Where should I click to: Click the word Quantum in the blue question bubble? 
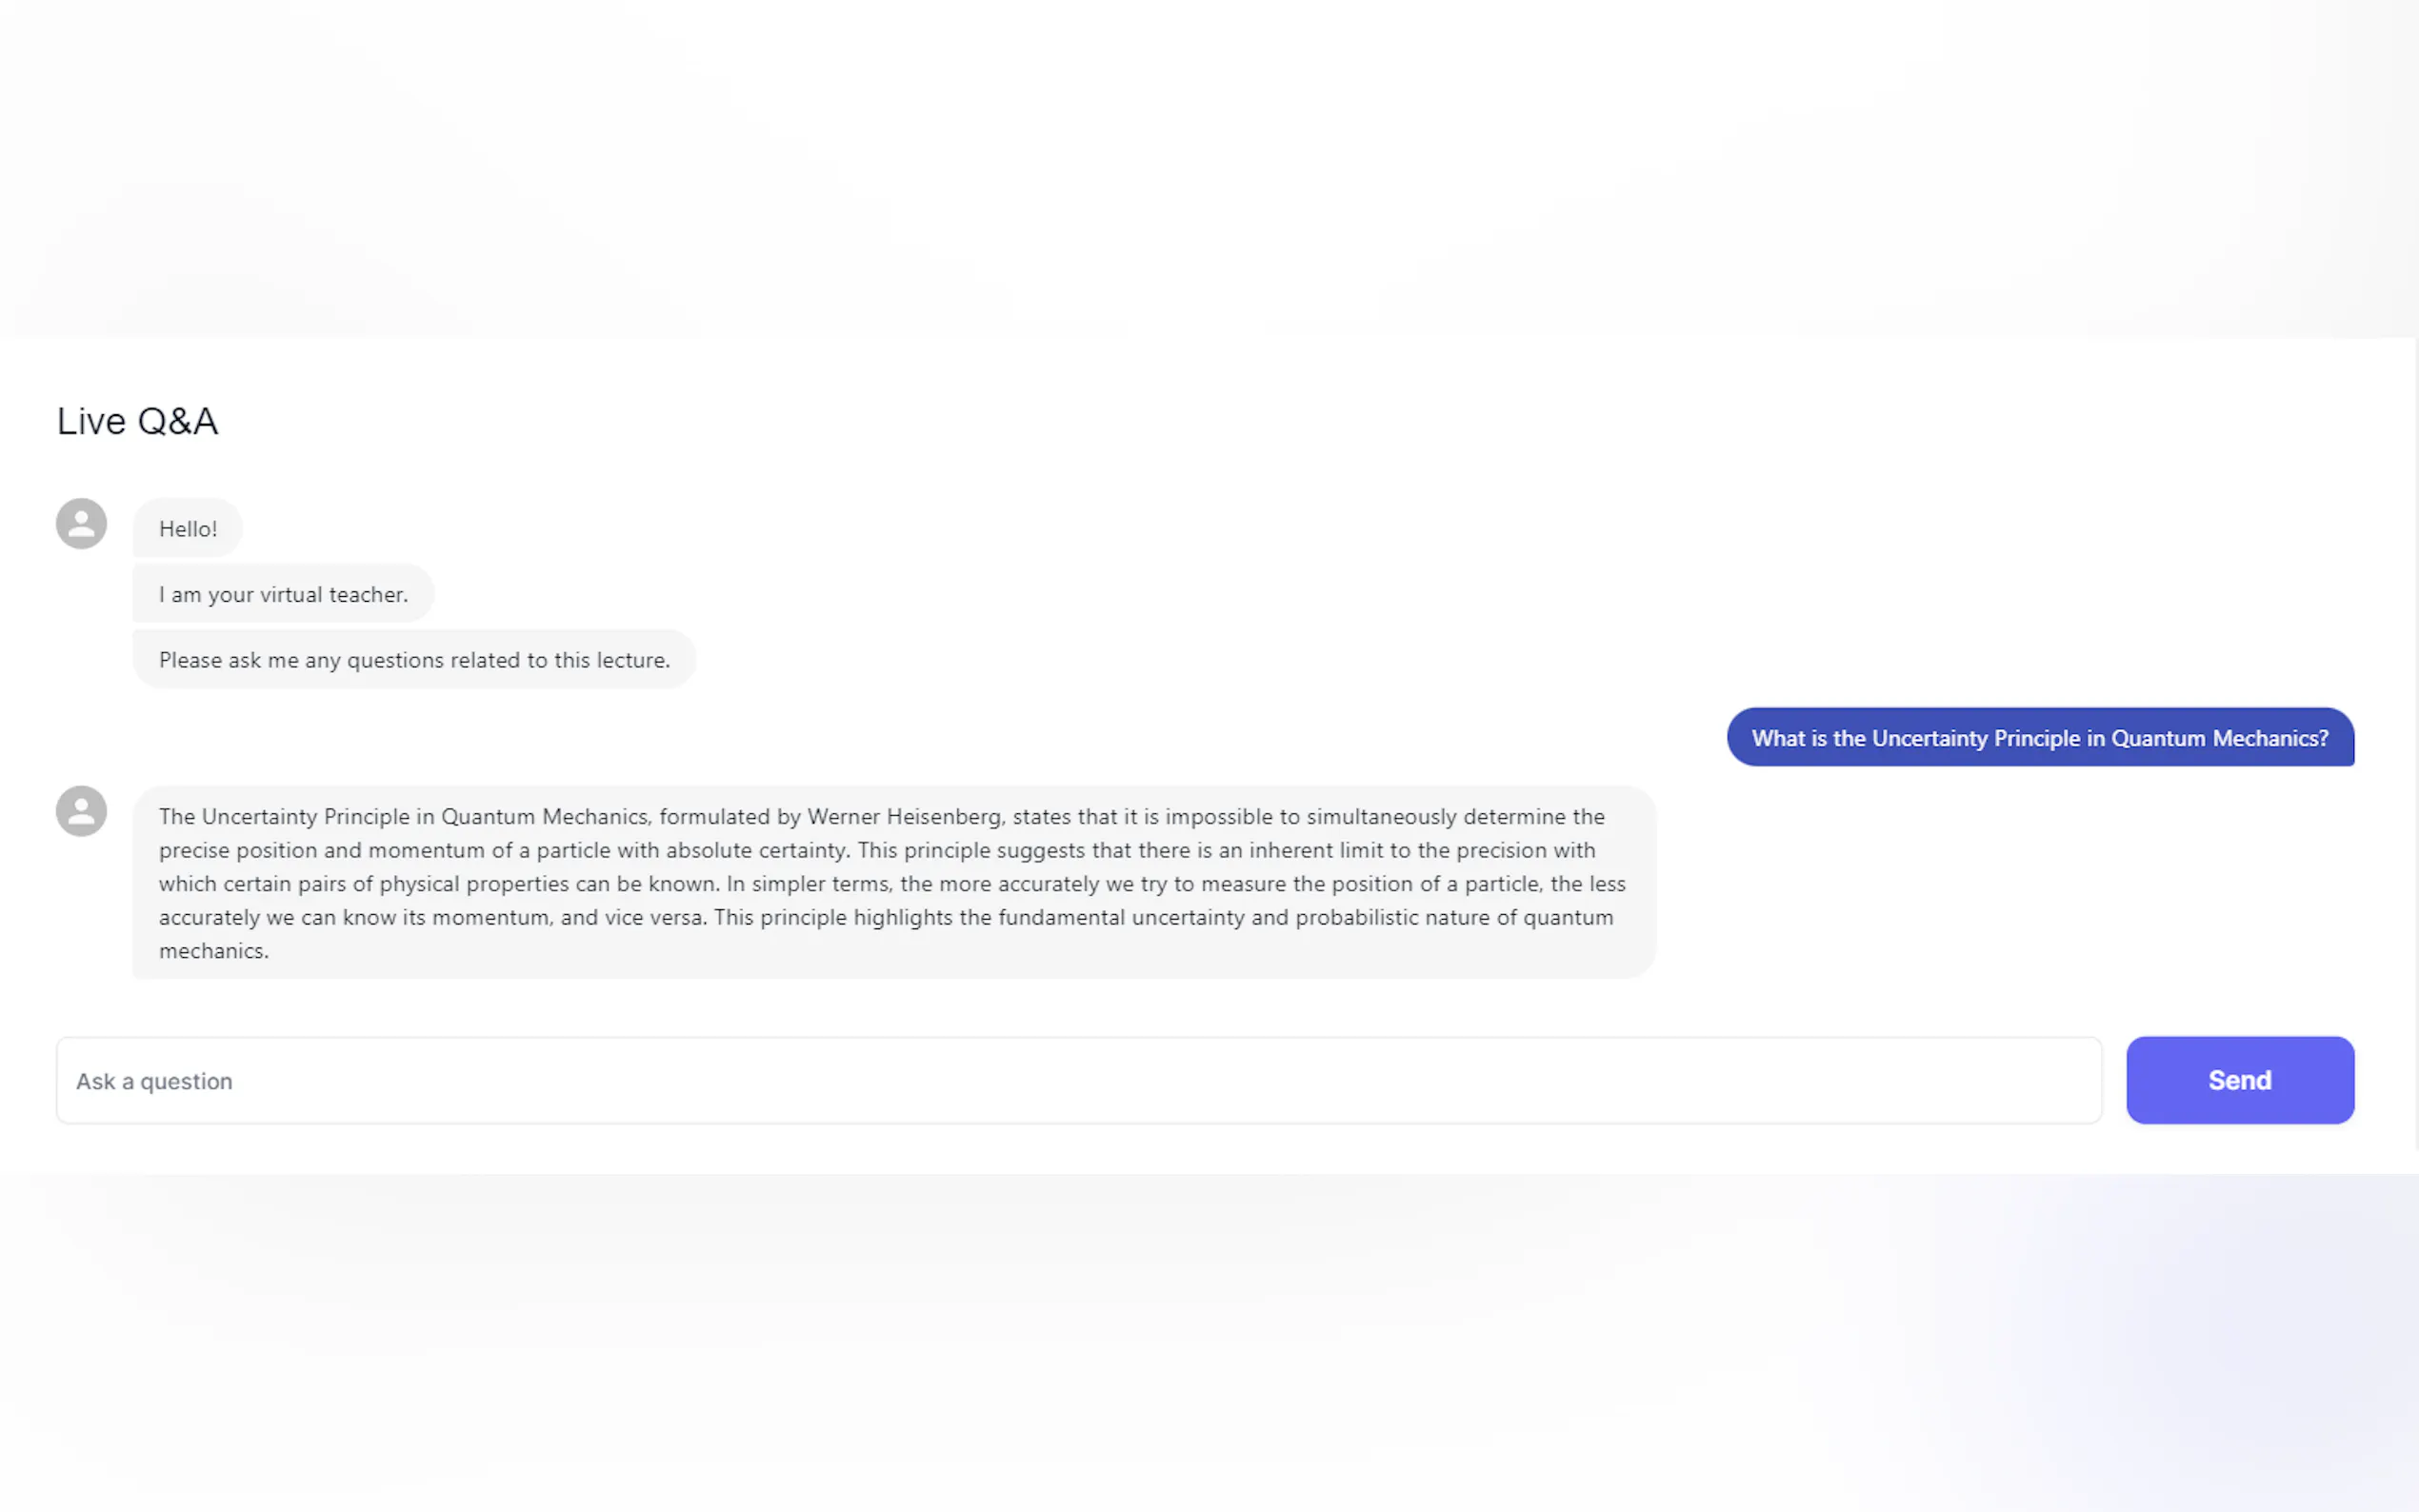(x=2157, y=739)
